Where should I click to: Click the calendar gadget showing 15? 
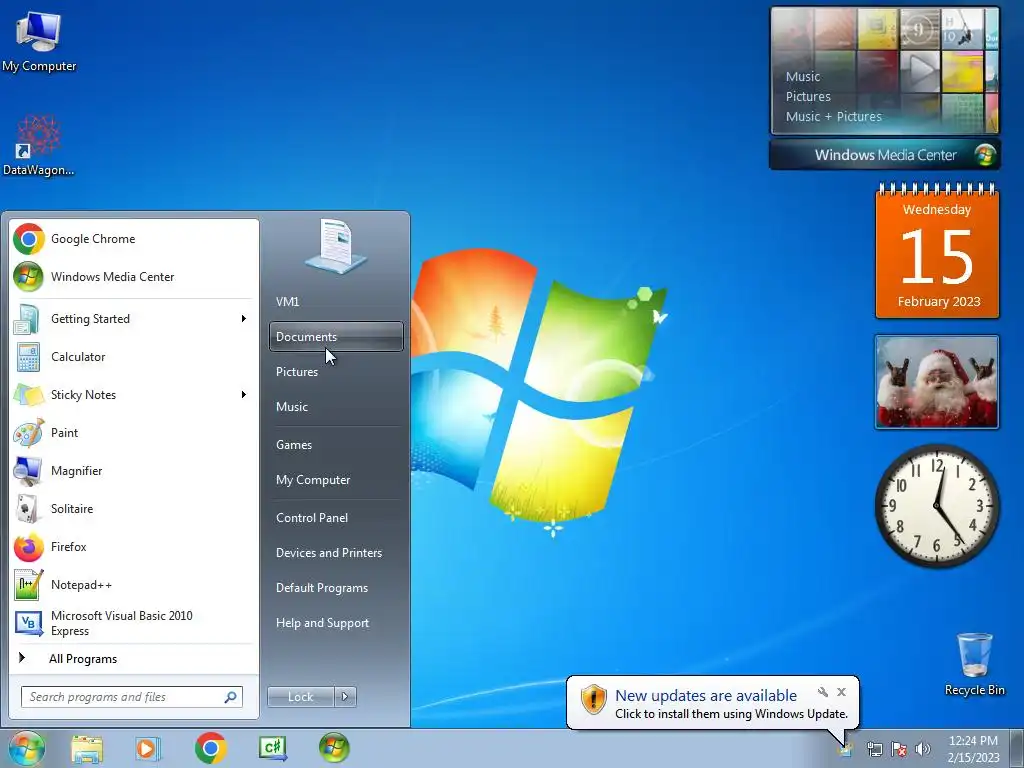[937, 251]
